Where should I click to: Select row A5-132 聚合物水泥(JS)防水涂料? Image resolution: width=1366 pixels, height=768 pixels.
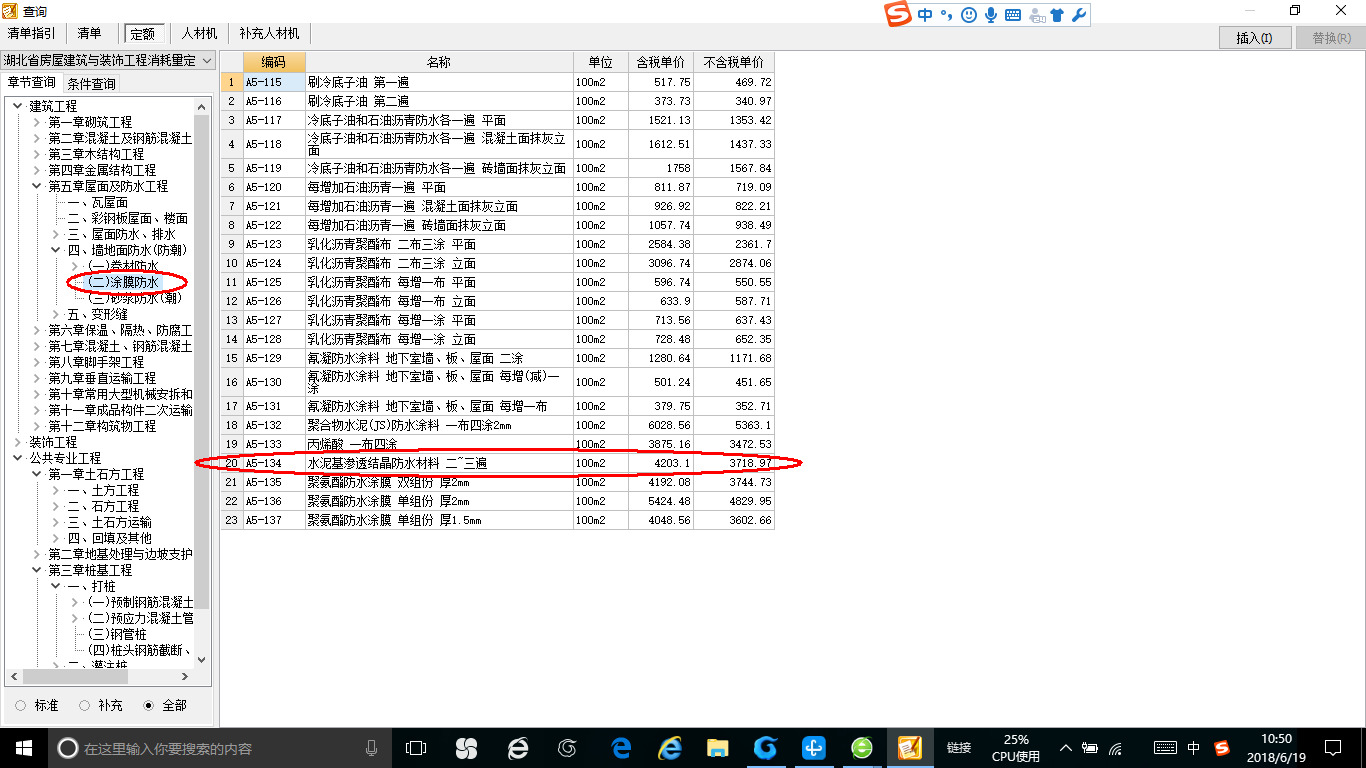click(x=498, y=425)
